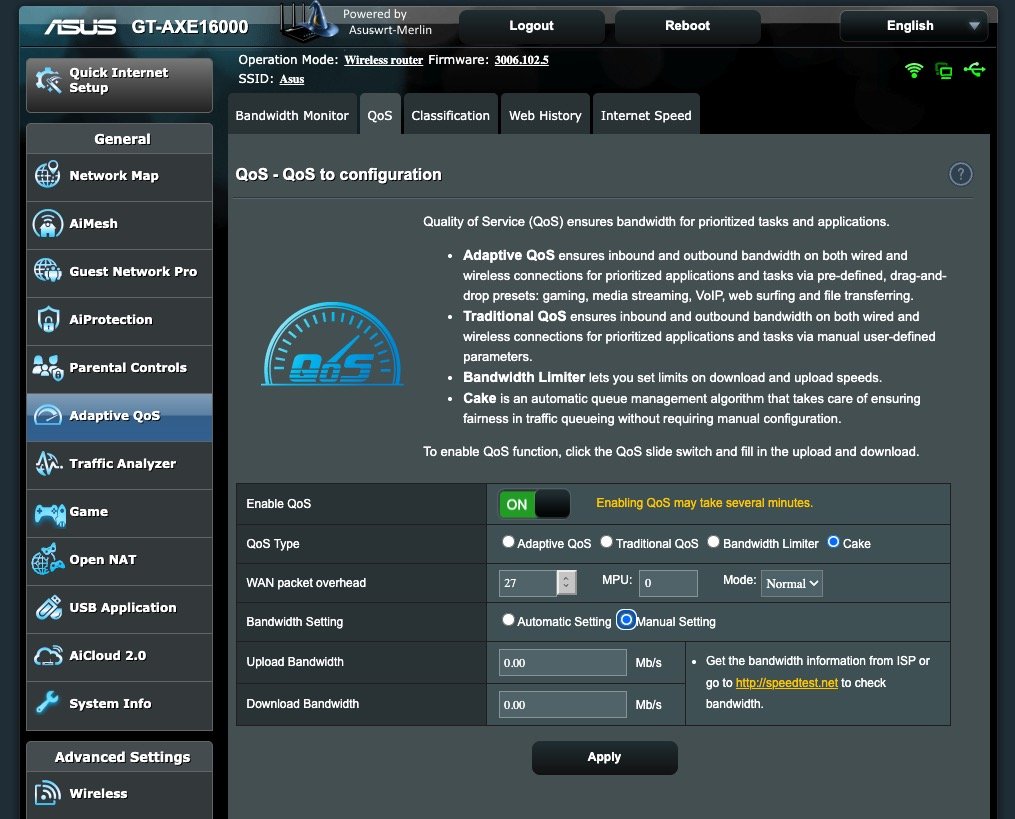The image size is (1015, 819).
Task: Click the Network Map globe icon
Action: click(x=47, y=175)
